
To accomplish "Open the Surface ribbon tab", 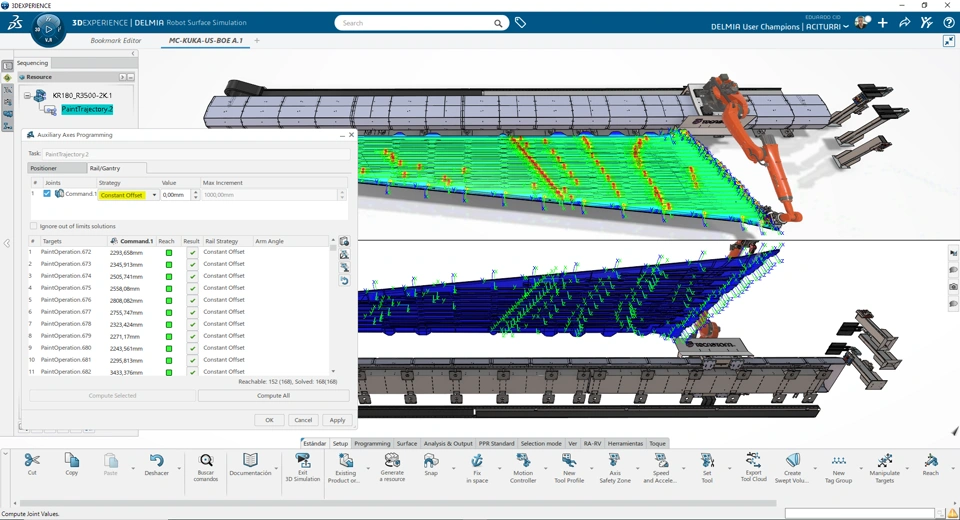I will tap(407, 443).
